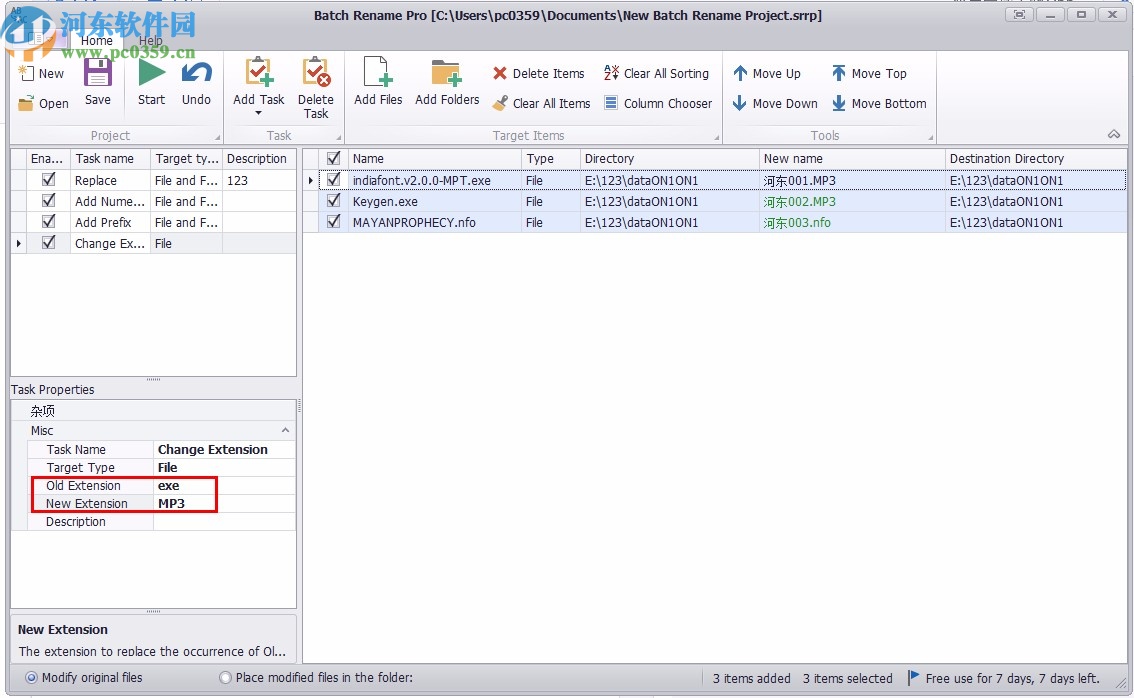Uncheck the Keygen.exe file checkbox
Screen dimensions: 1134x698
[x=334, y=201]
